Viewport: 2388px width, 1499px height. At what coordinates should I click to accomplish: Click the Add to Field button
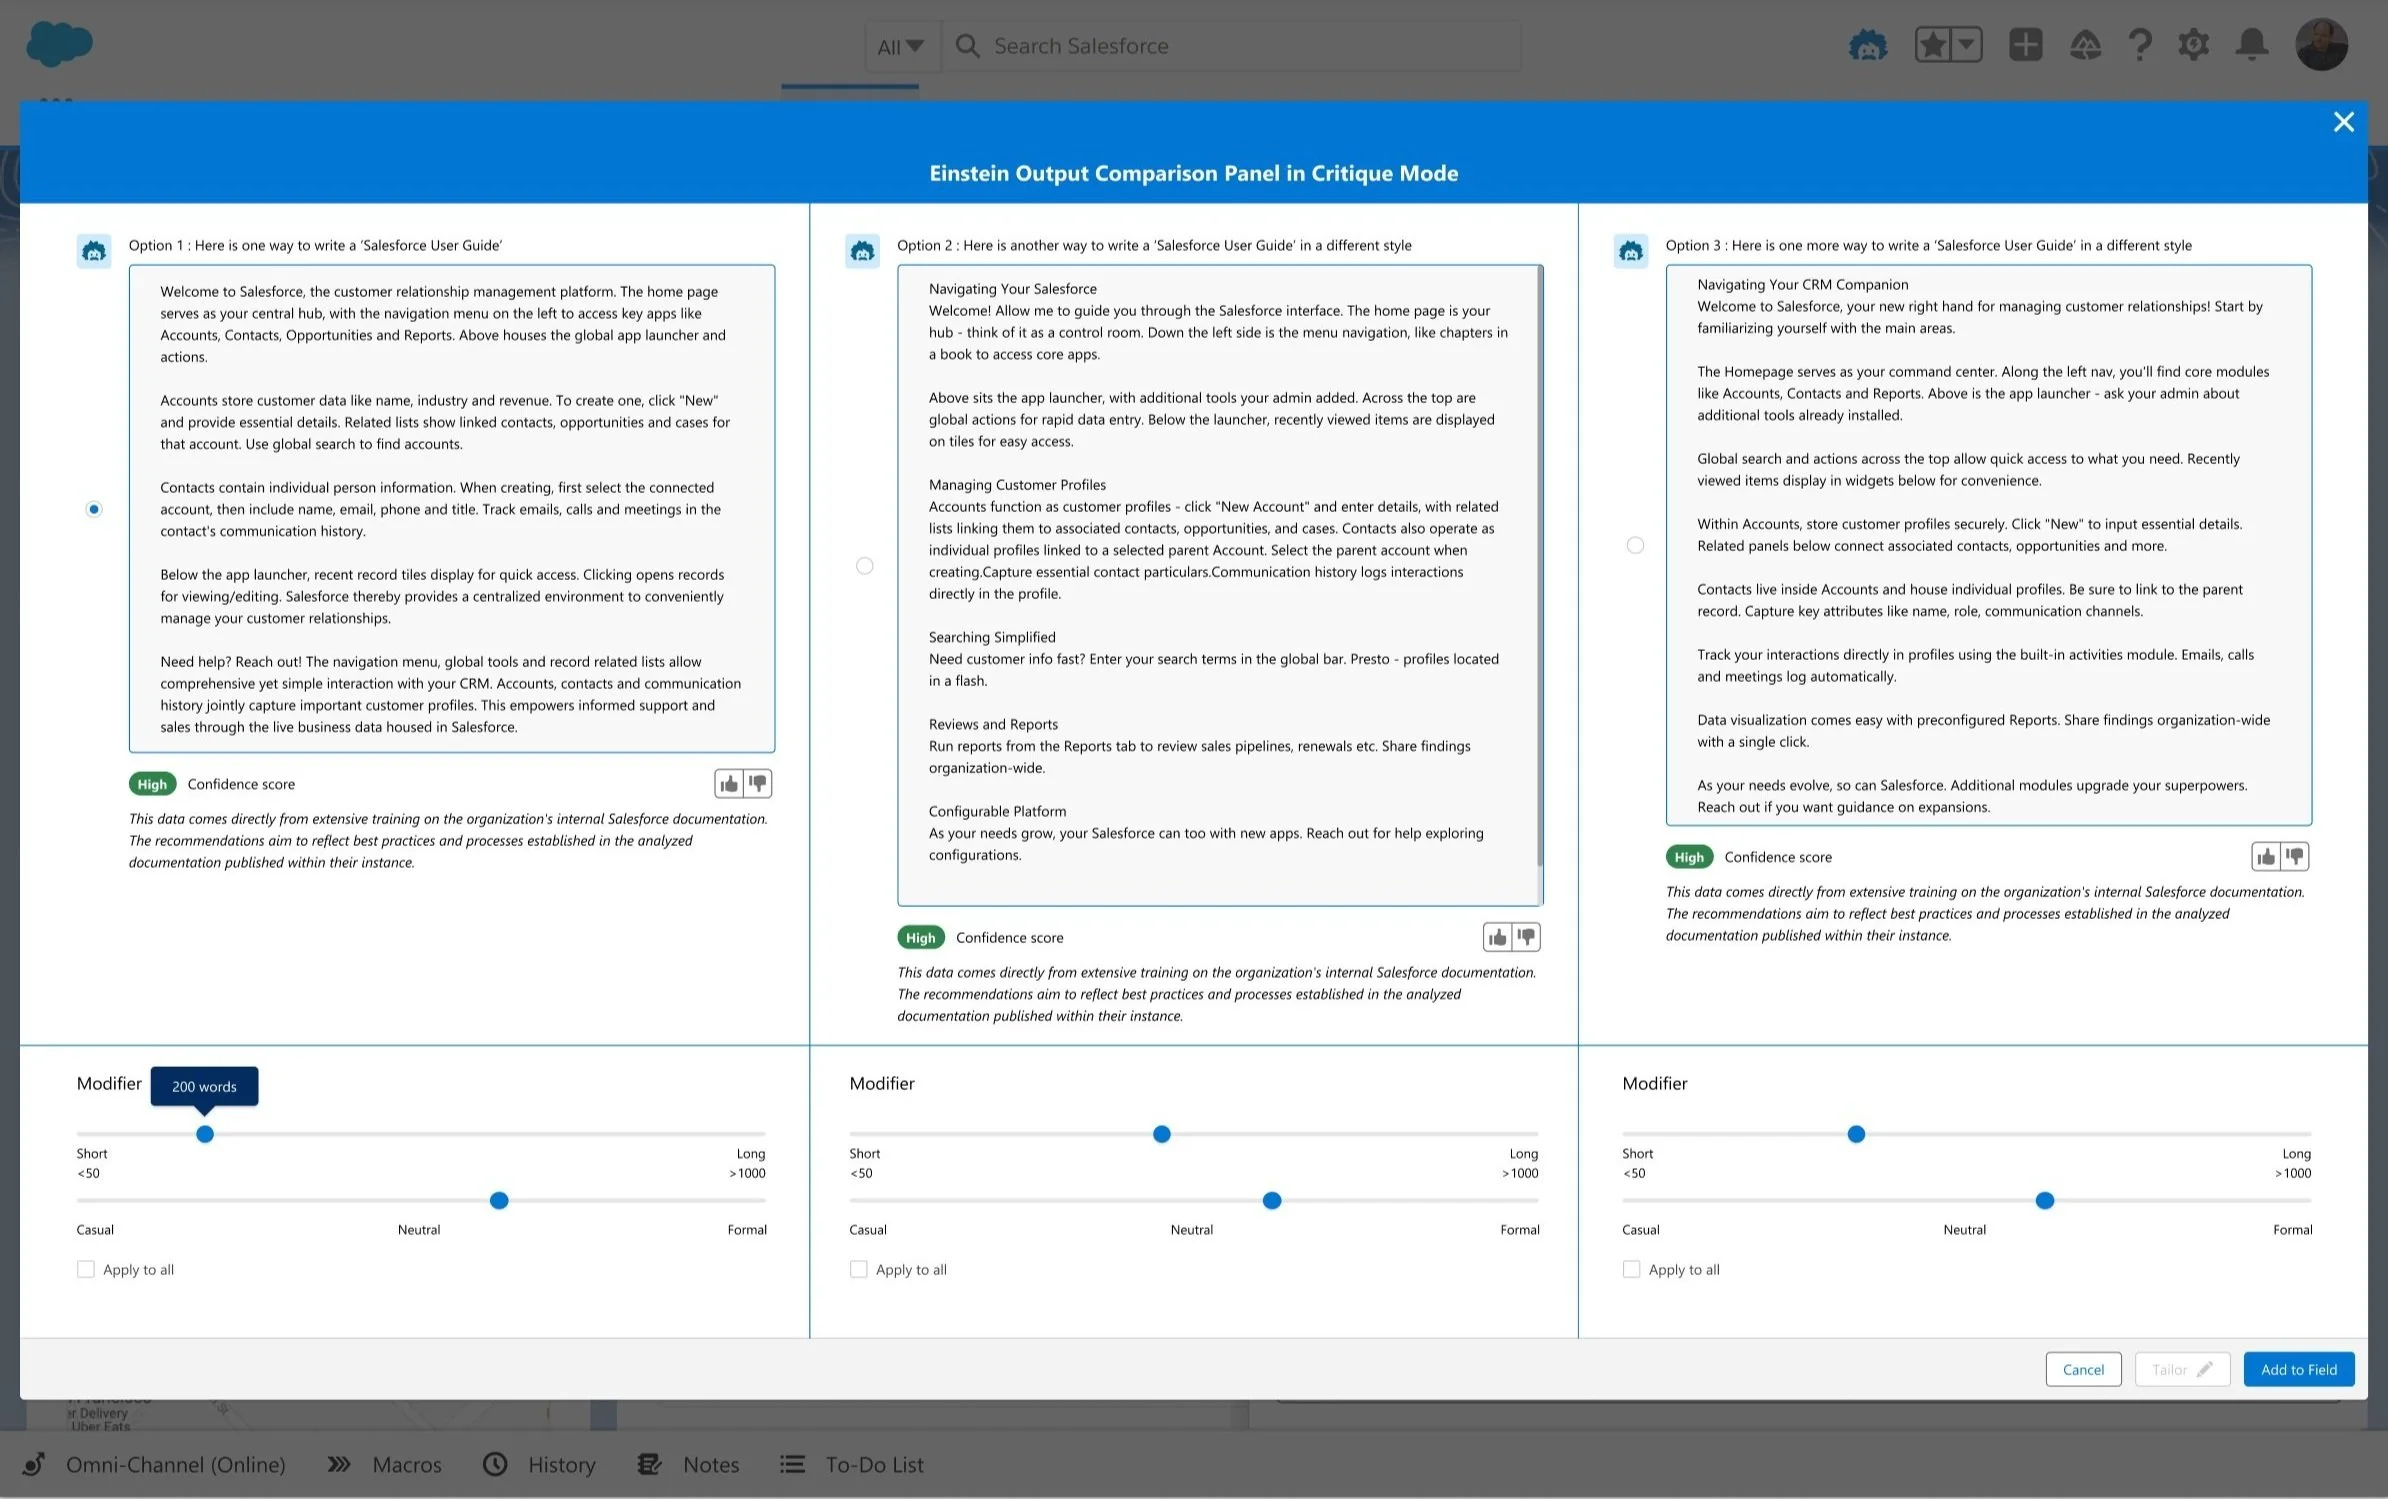point(2298,1369)
